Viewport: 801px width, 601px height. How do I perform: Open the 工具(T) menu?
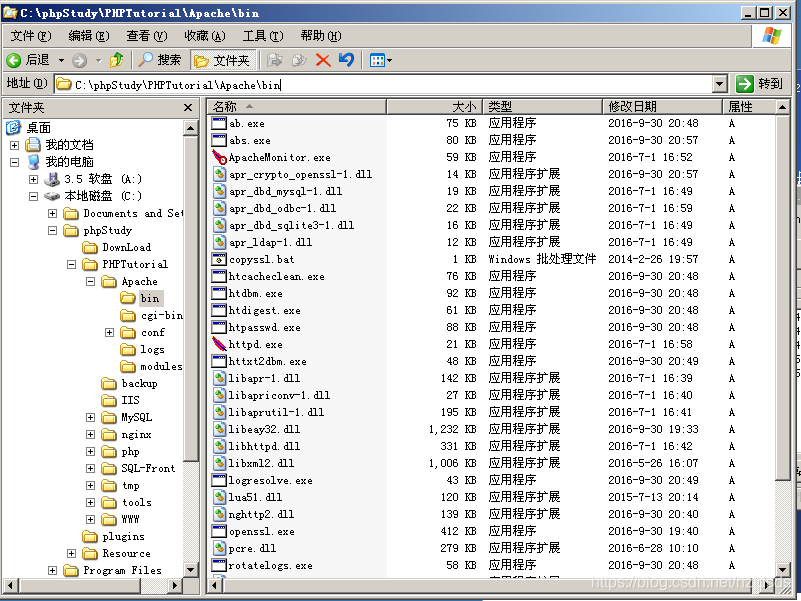[263, 36]
